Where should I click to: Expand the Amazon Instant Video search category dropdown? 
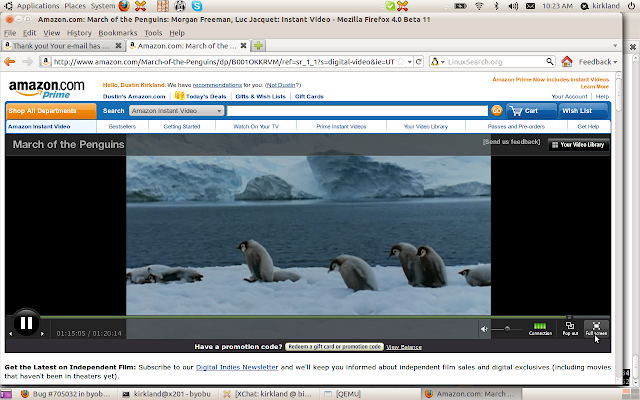[x=176, y=111]
